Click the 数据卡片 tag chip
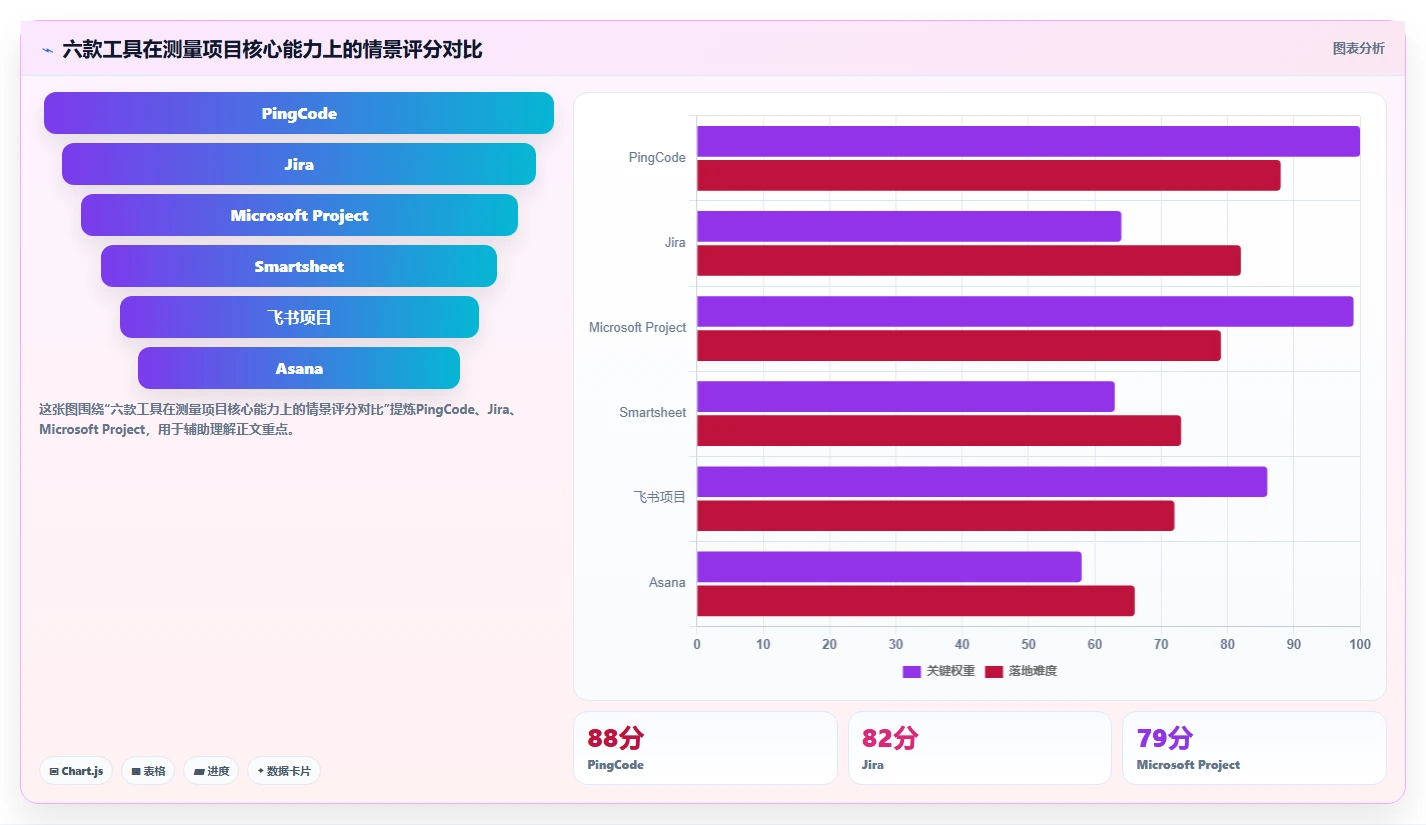The image size is (1426, 825). click(x=284, y=771)
